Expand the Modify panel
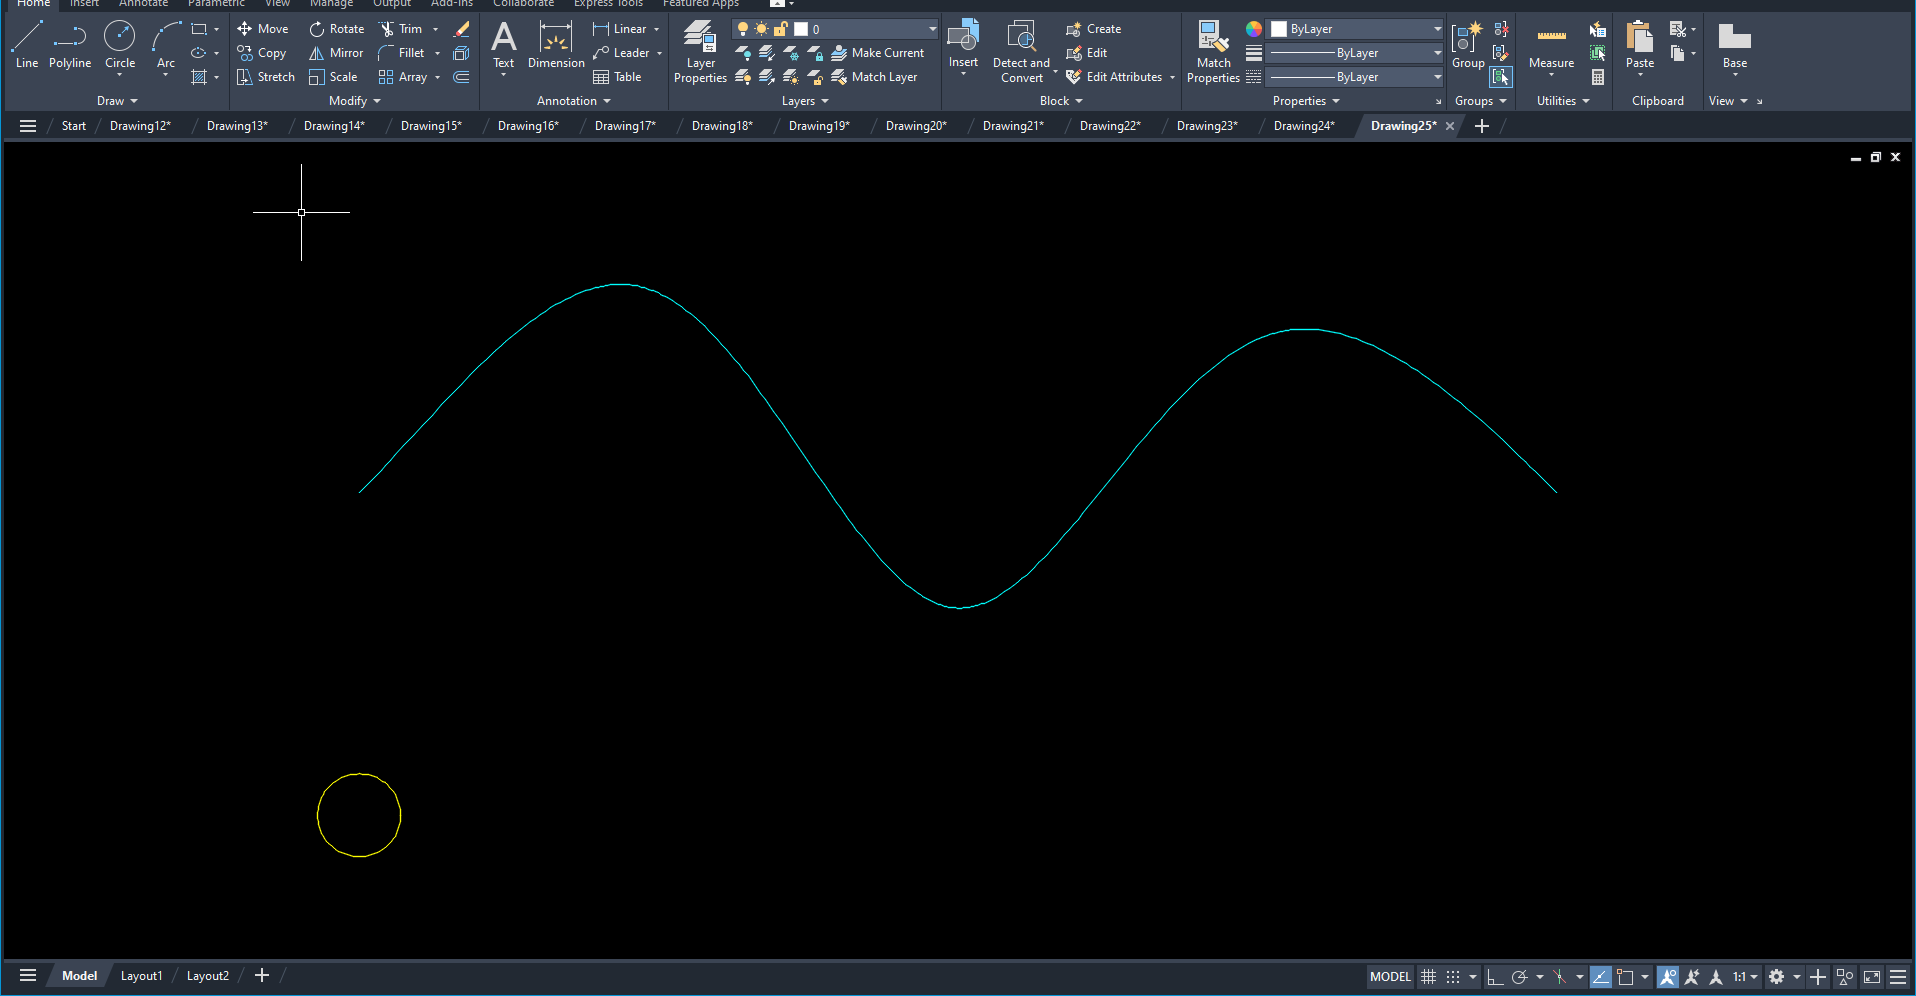This screenshot has height=996, width=1916. [x=355, y=101]
